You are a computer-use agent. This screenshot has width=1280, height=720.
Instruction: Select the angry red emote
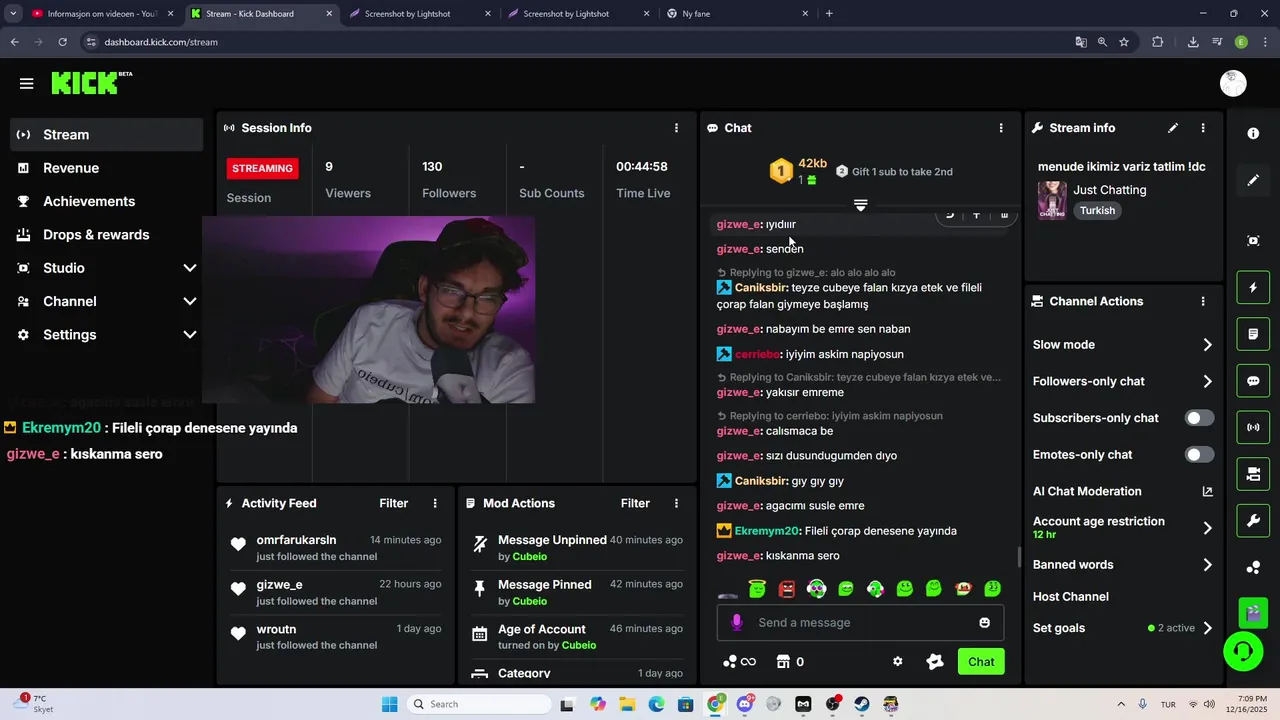coord(787,589)
